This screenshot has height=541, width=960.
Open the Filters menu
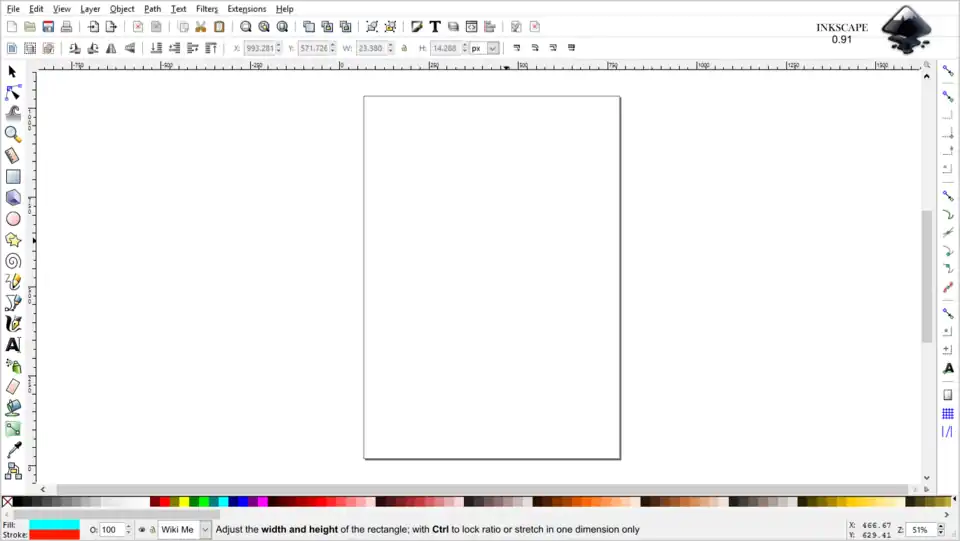coord(207,9)
